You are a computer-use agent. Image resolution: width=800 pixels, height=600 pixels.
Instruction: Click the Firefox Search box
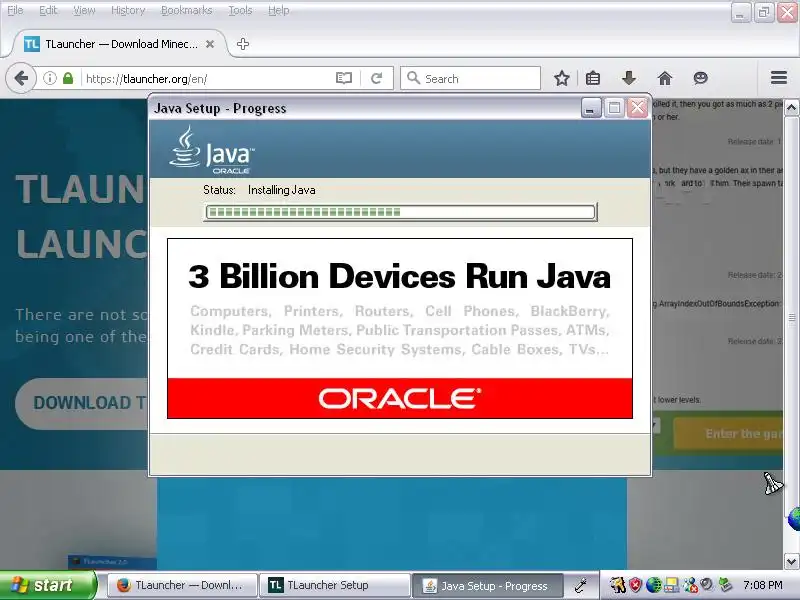470,78
